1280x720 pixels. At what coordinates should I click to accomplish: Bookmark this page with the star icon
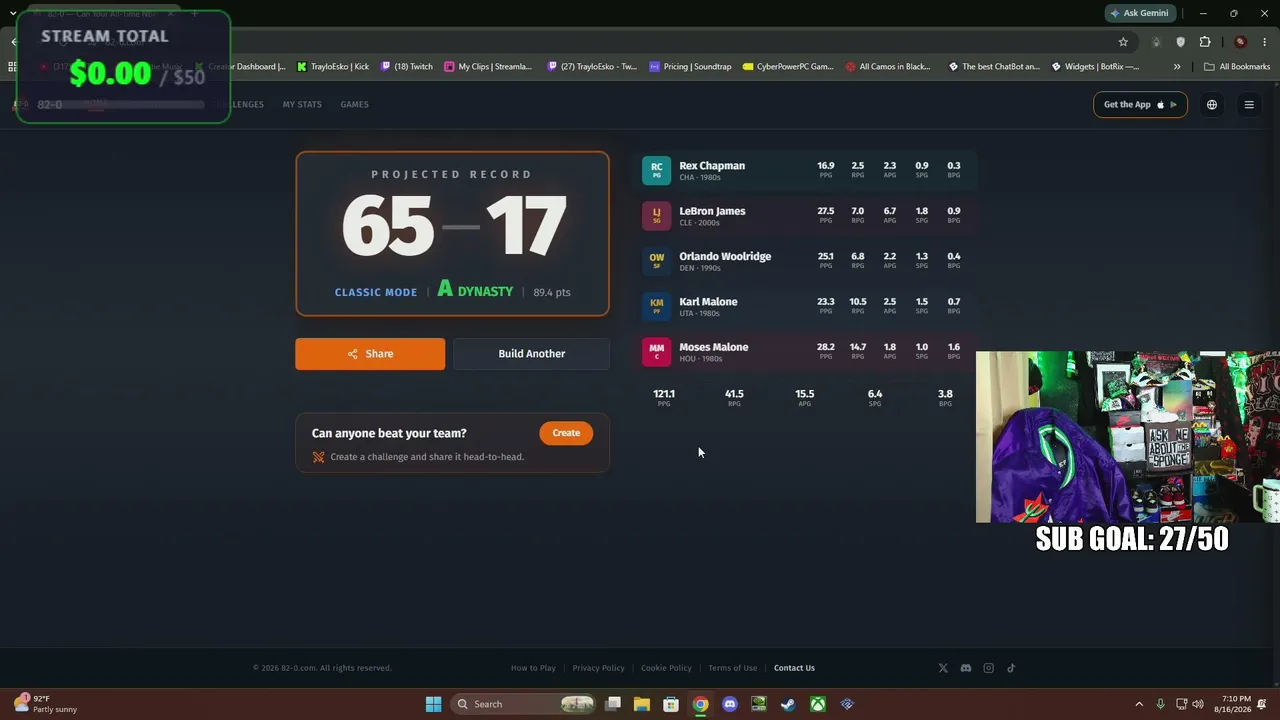coord(1123,42)
